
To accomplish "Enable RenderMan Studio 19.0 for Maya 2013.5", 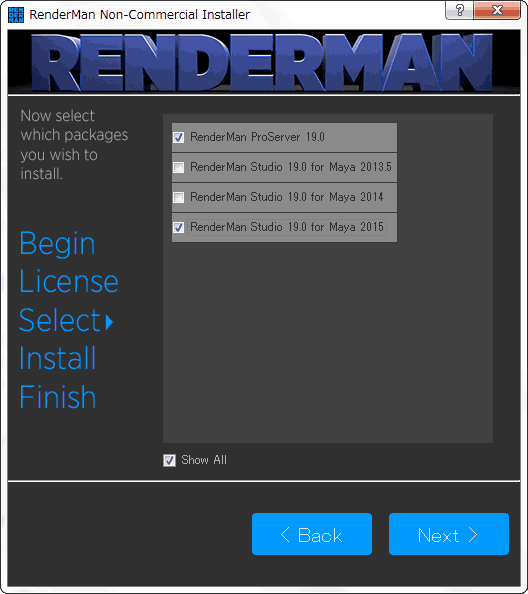I will (x=178, y=167).
